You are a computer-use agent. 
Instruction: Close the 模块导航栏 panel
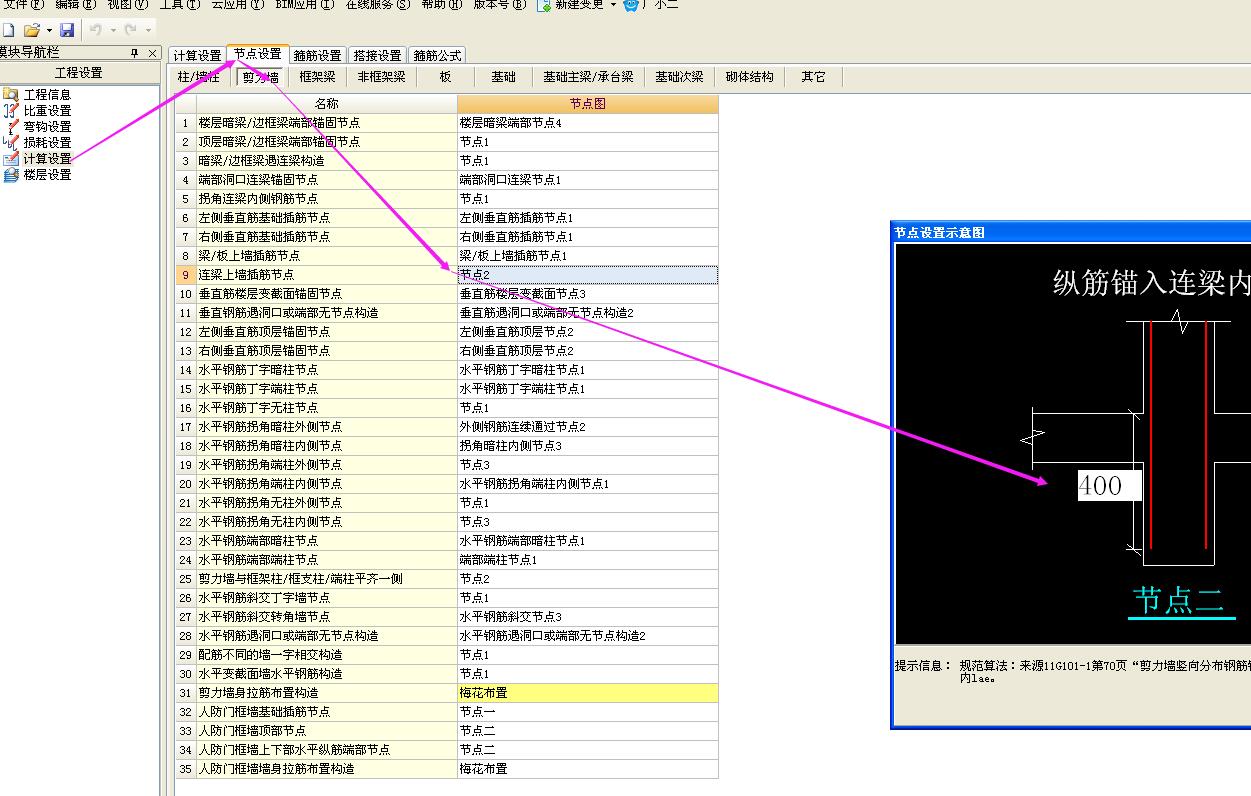tap(152, 53)
